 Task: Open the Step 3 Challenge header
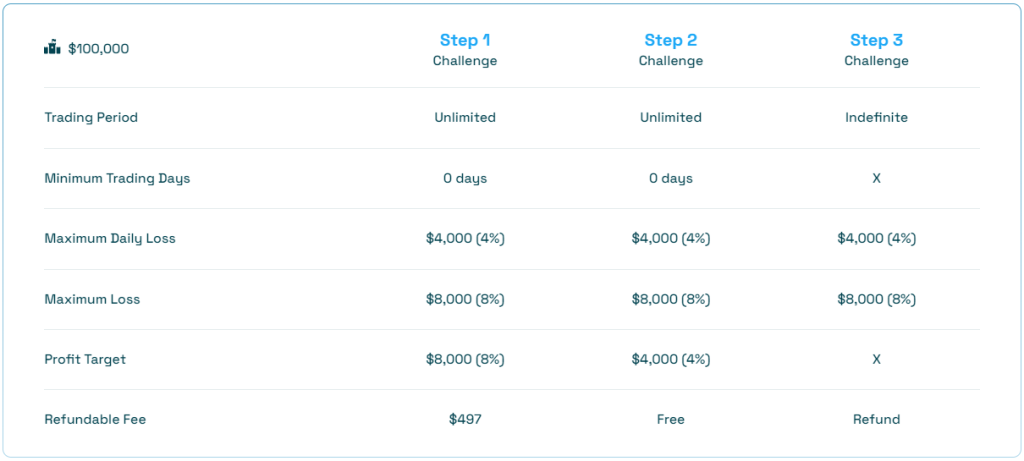click(x=876, y=50)
